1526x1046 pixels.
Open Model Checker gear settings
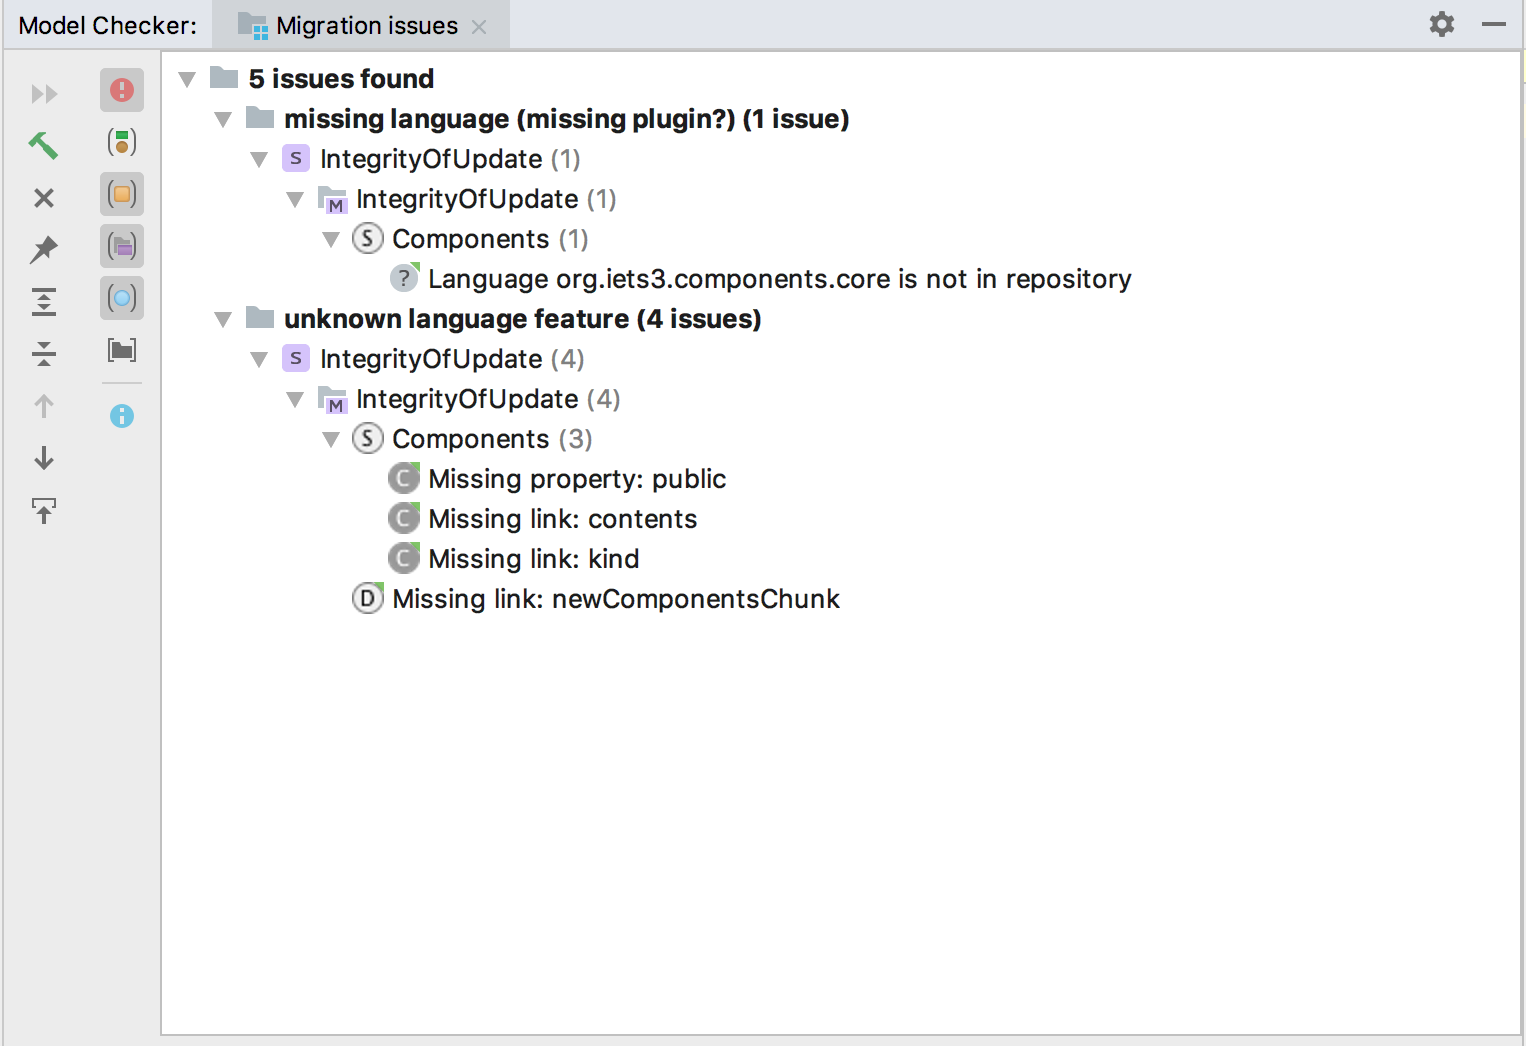coord(1441,25)
